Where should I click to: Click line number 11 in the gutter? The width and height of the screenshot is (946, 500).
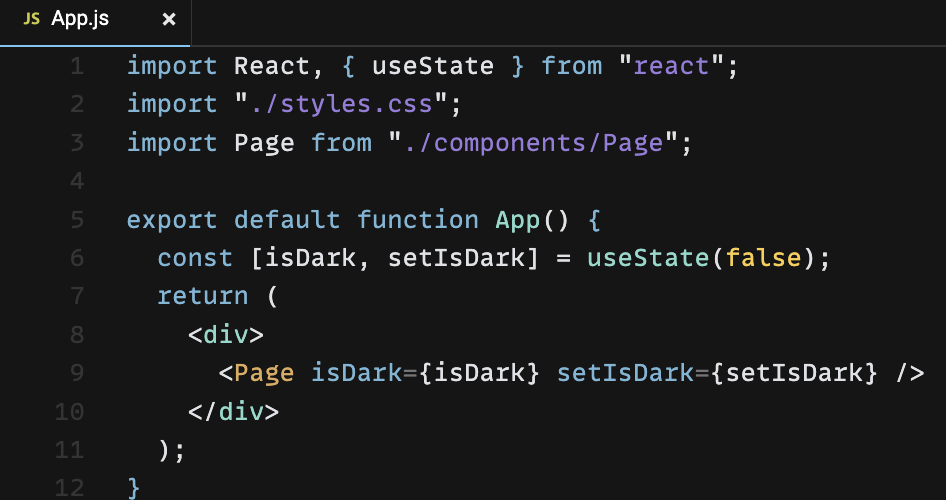[69, 450]
